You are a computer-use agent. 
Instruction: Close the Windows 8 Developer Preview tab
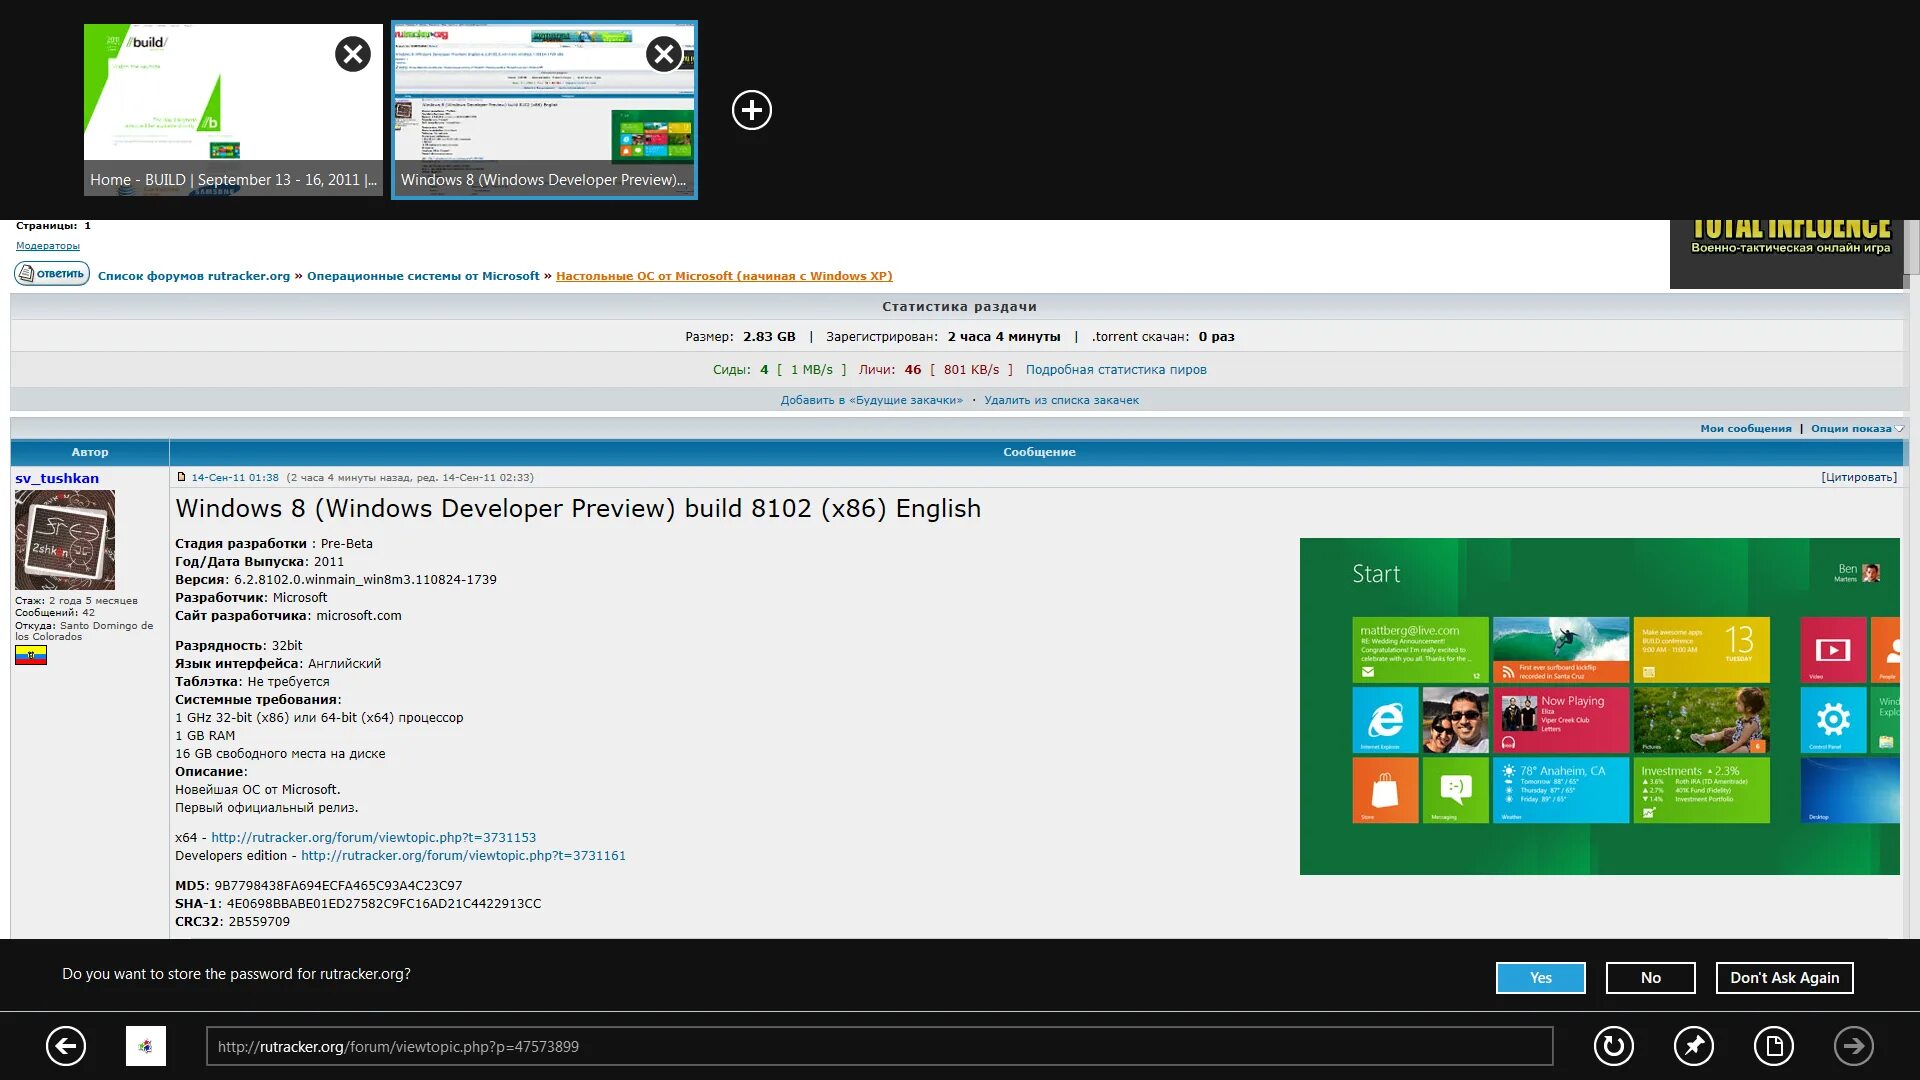click(x=664, y=54)
